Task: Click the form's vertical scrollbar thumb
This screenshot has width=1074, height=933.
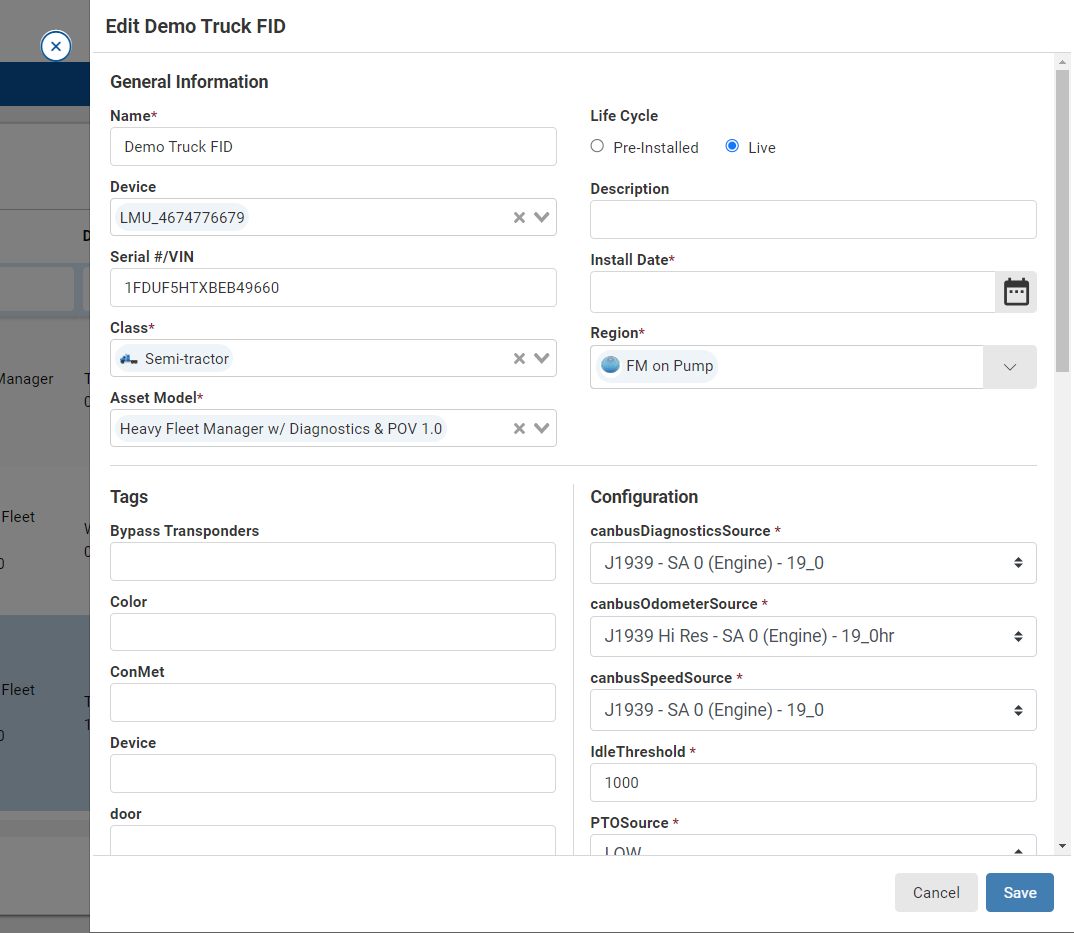Action: click(x=1062, y=221)
